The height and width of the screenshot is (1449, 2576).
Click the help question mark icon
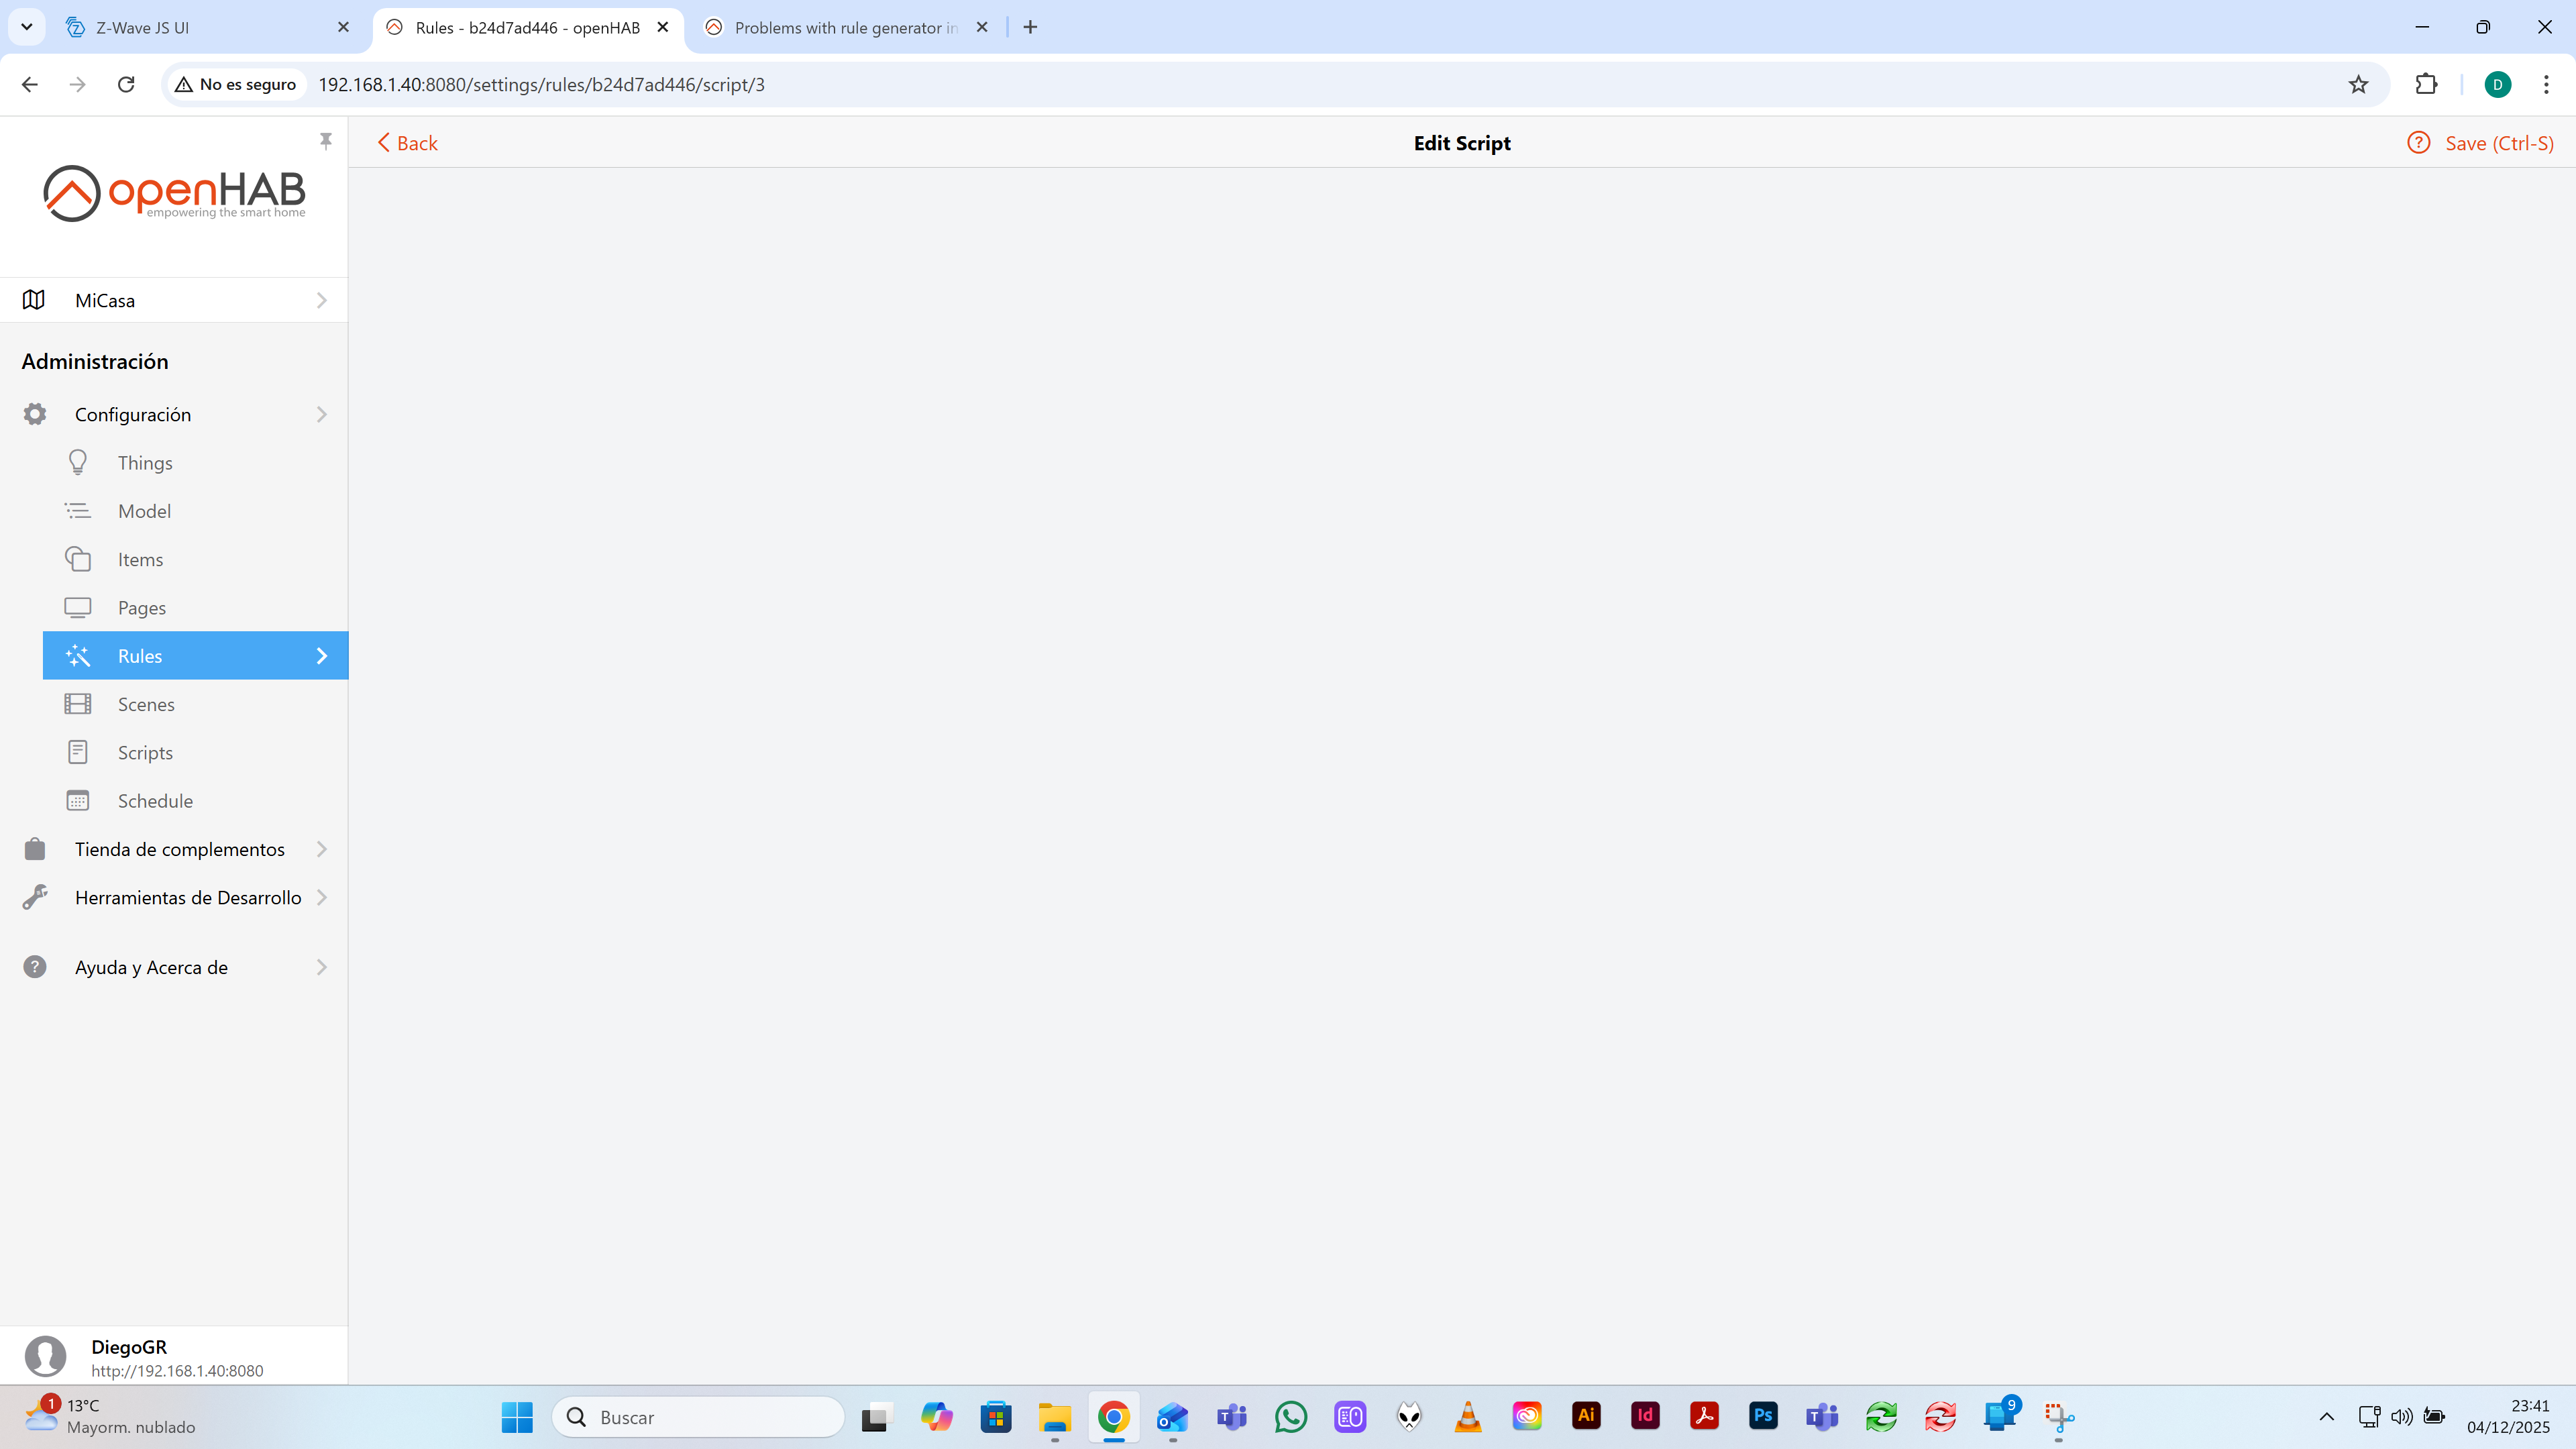[x=2418, y=143]
